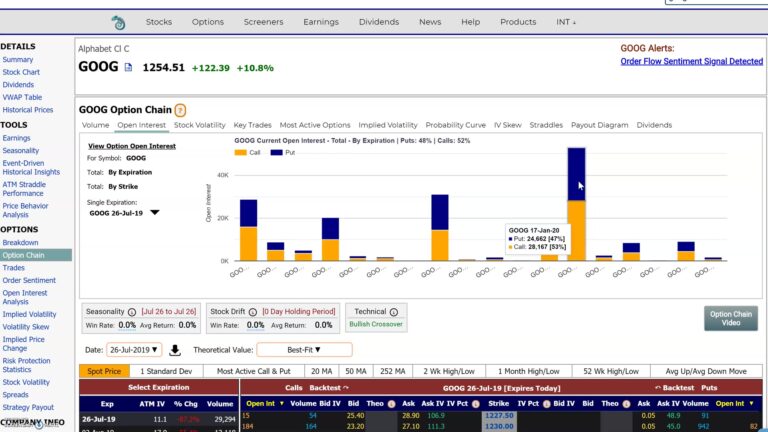The image size is (768, 432).
Task: Switch to the Key Trades tab
Action: coord(252,125)
